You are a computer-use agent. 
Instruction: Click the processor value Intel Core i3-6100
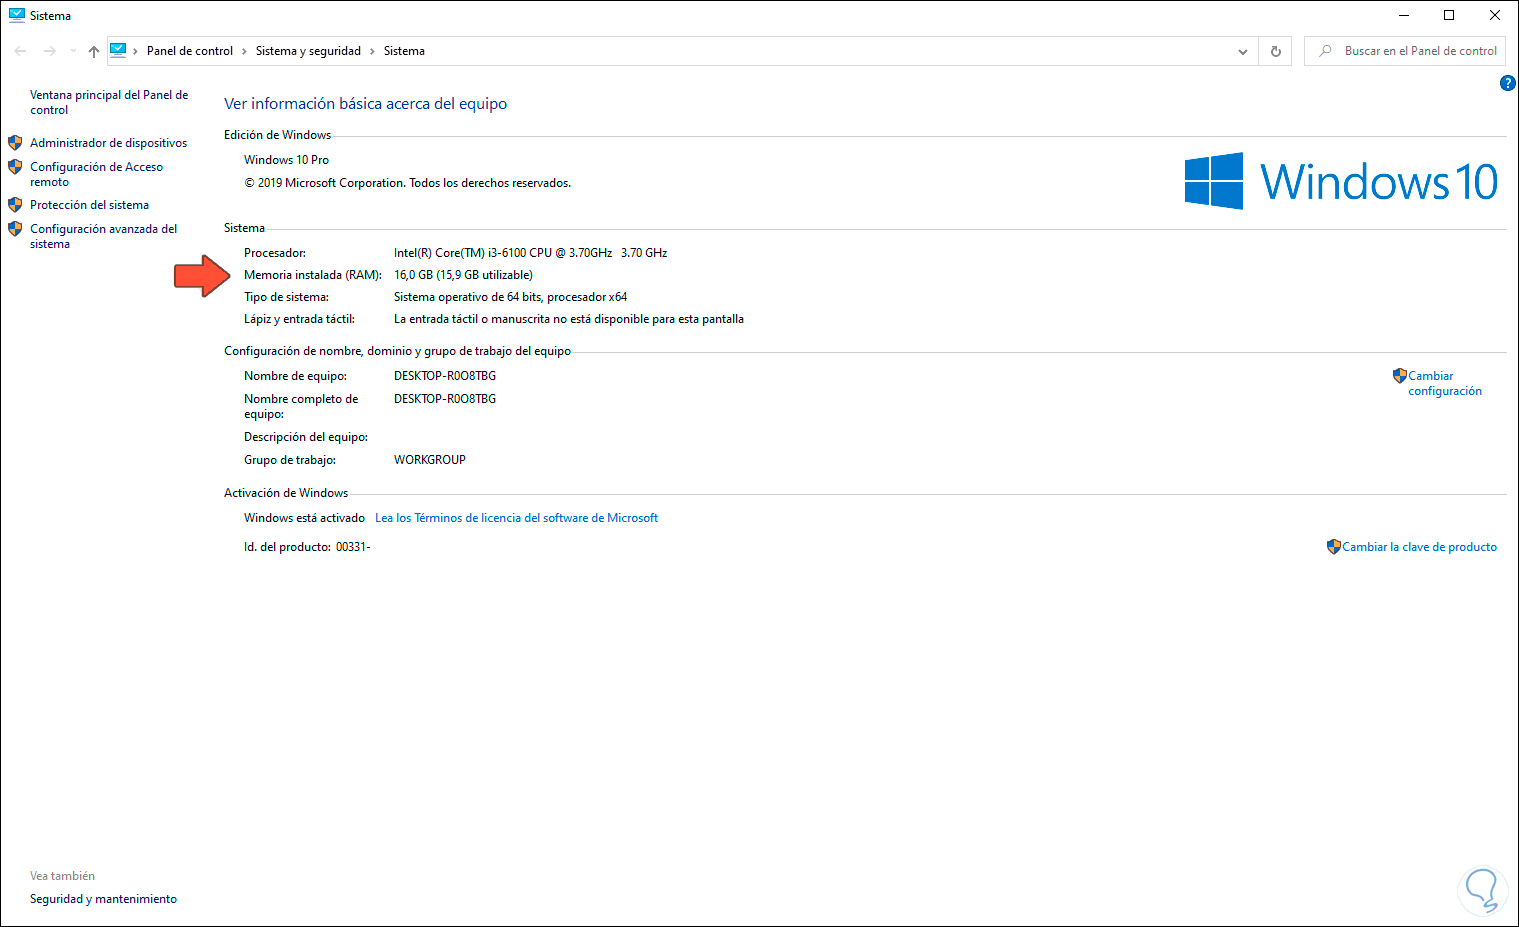click(x=530, y=253)
